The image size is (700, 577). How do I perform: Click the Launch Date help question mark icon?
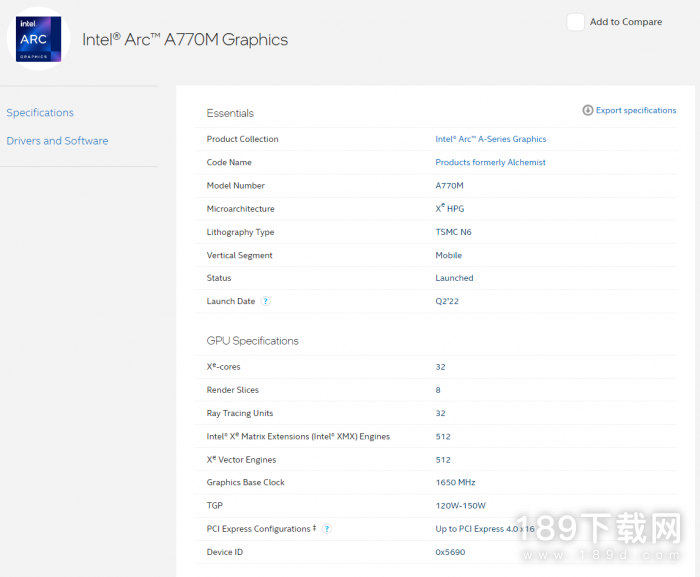click(x=265, y=301)
